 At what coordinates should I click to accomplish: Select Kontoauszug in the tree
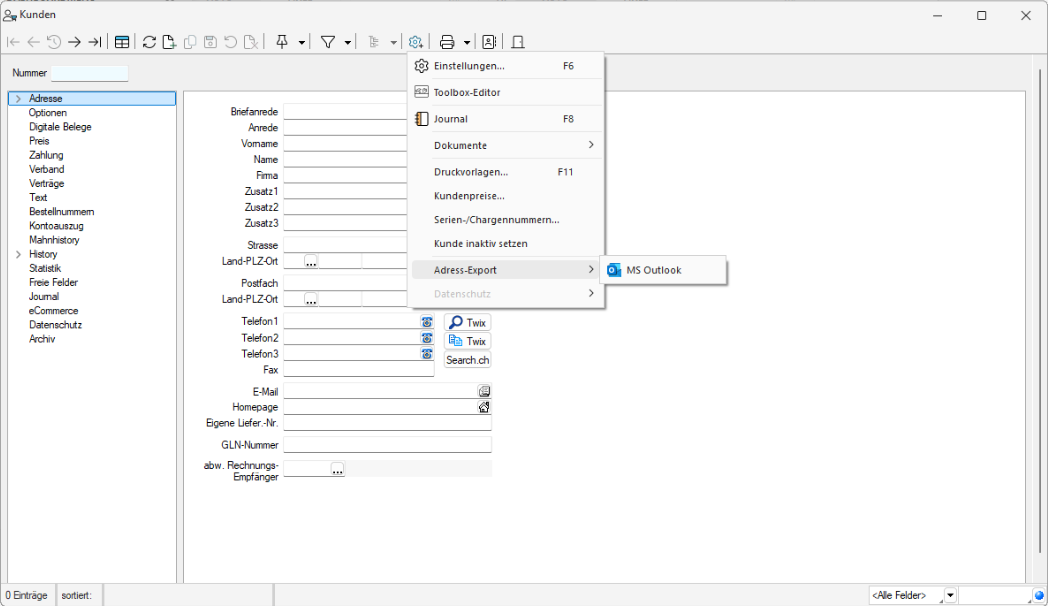point(56,226)
